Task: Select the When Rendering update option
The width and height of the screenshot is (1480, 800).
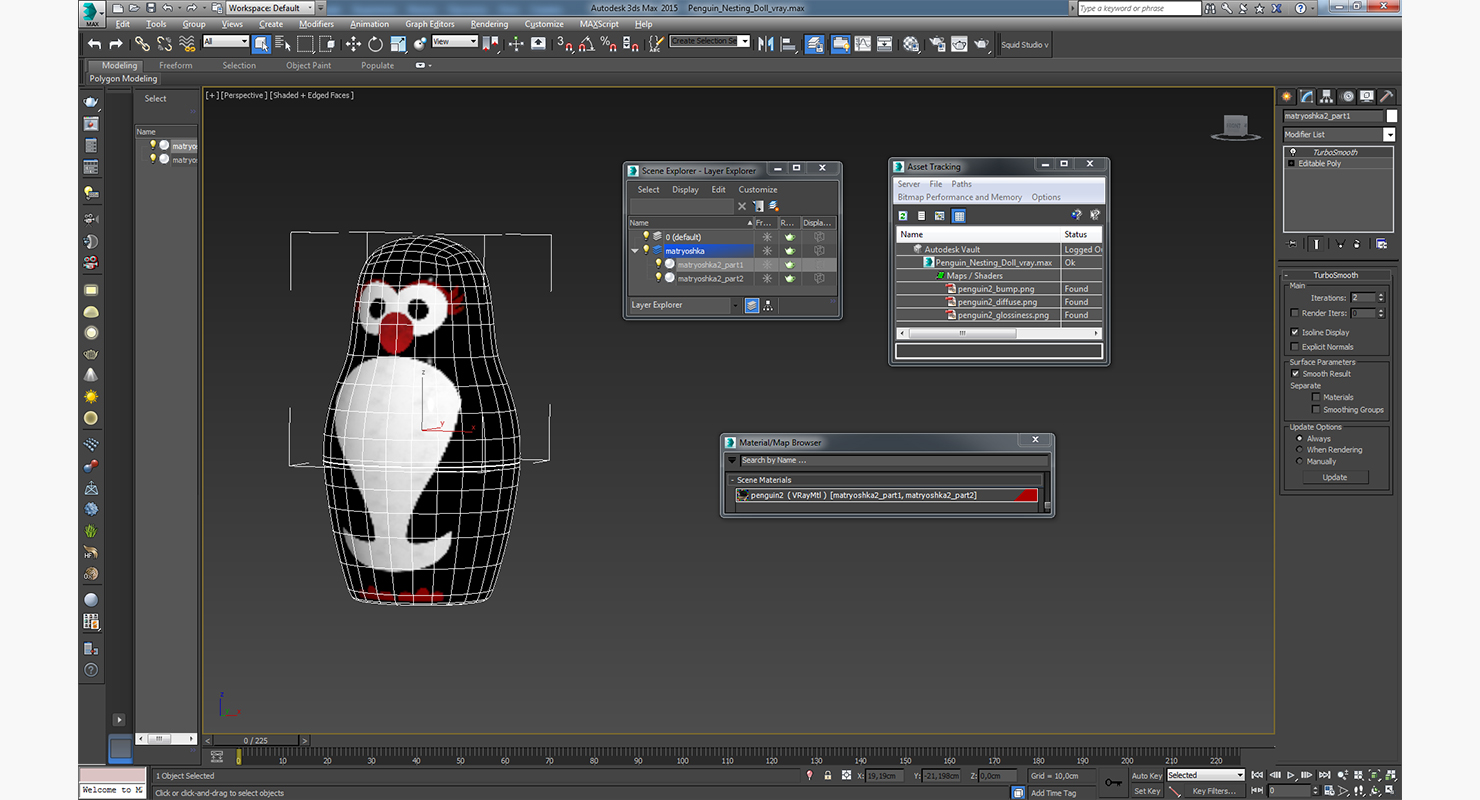Action: tap(1300, 450)
